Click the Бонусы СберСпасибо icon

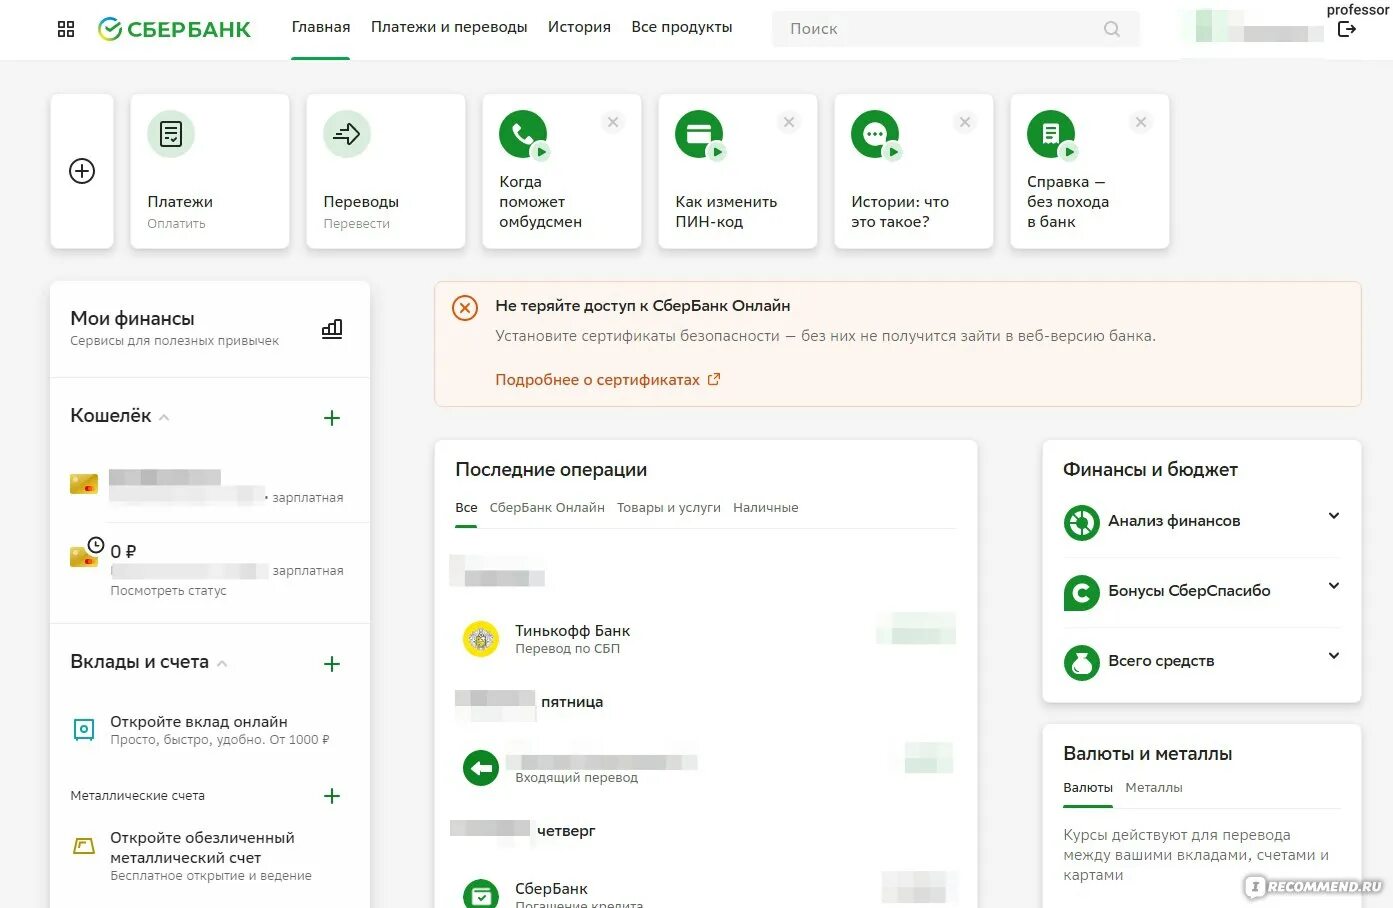point(1082,592)
